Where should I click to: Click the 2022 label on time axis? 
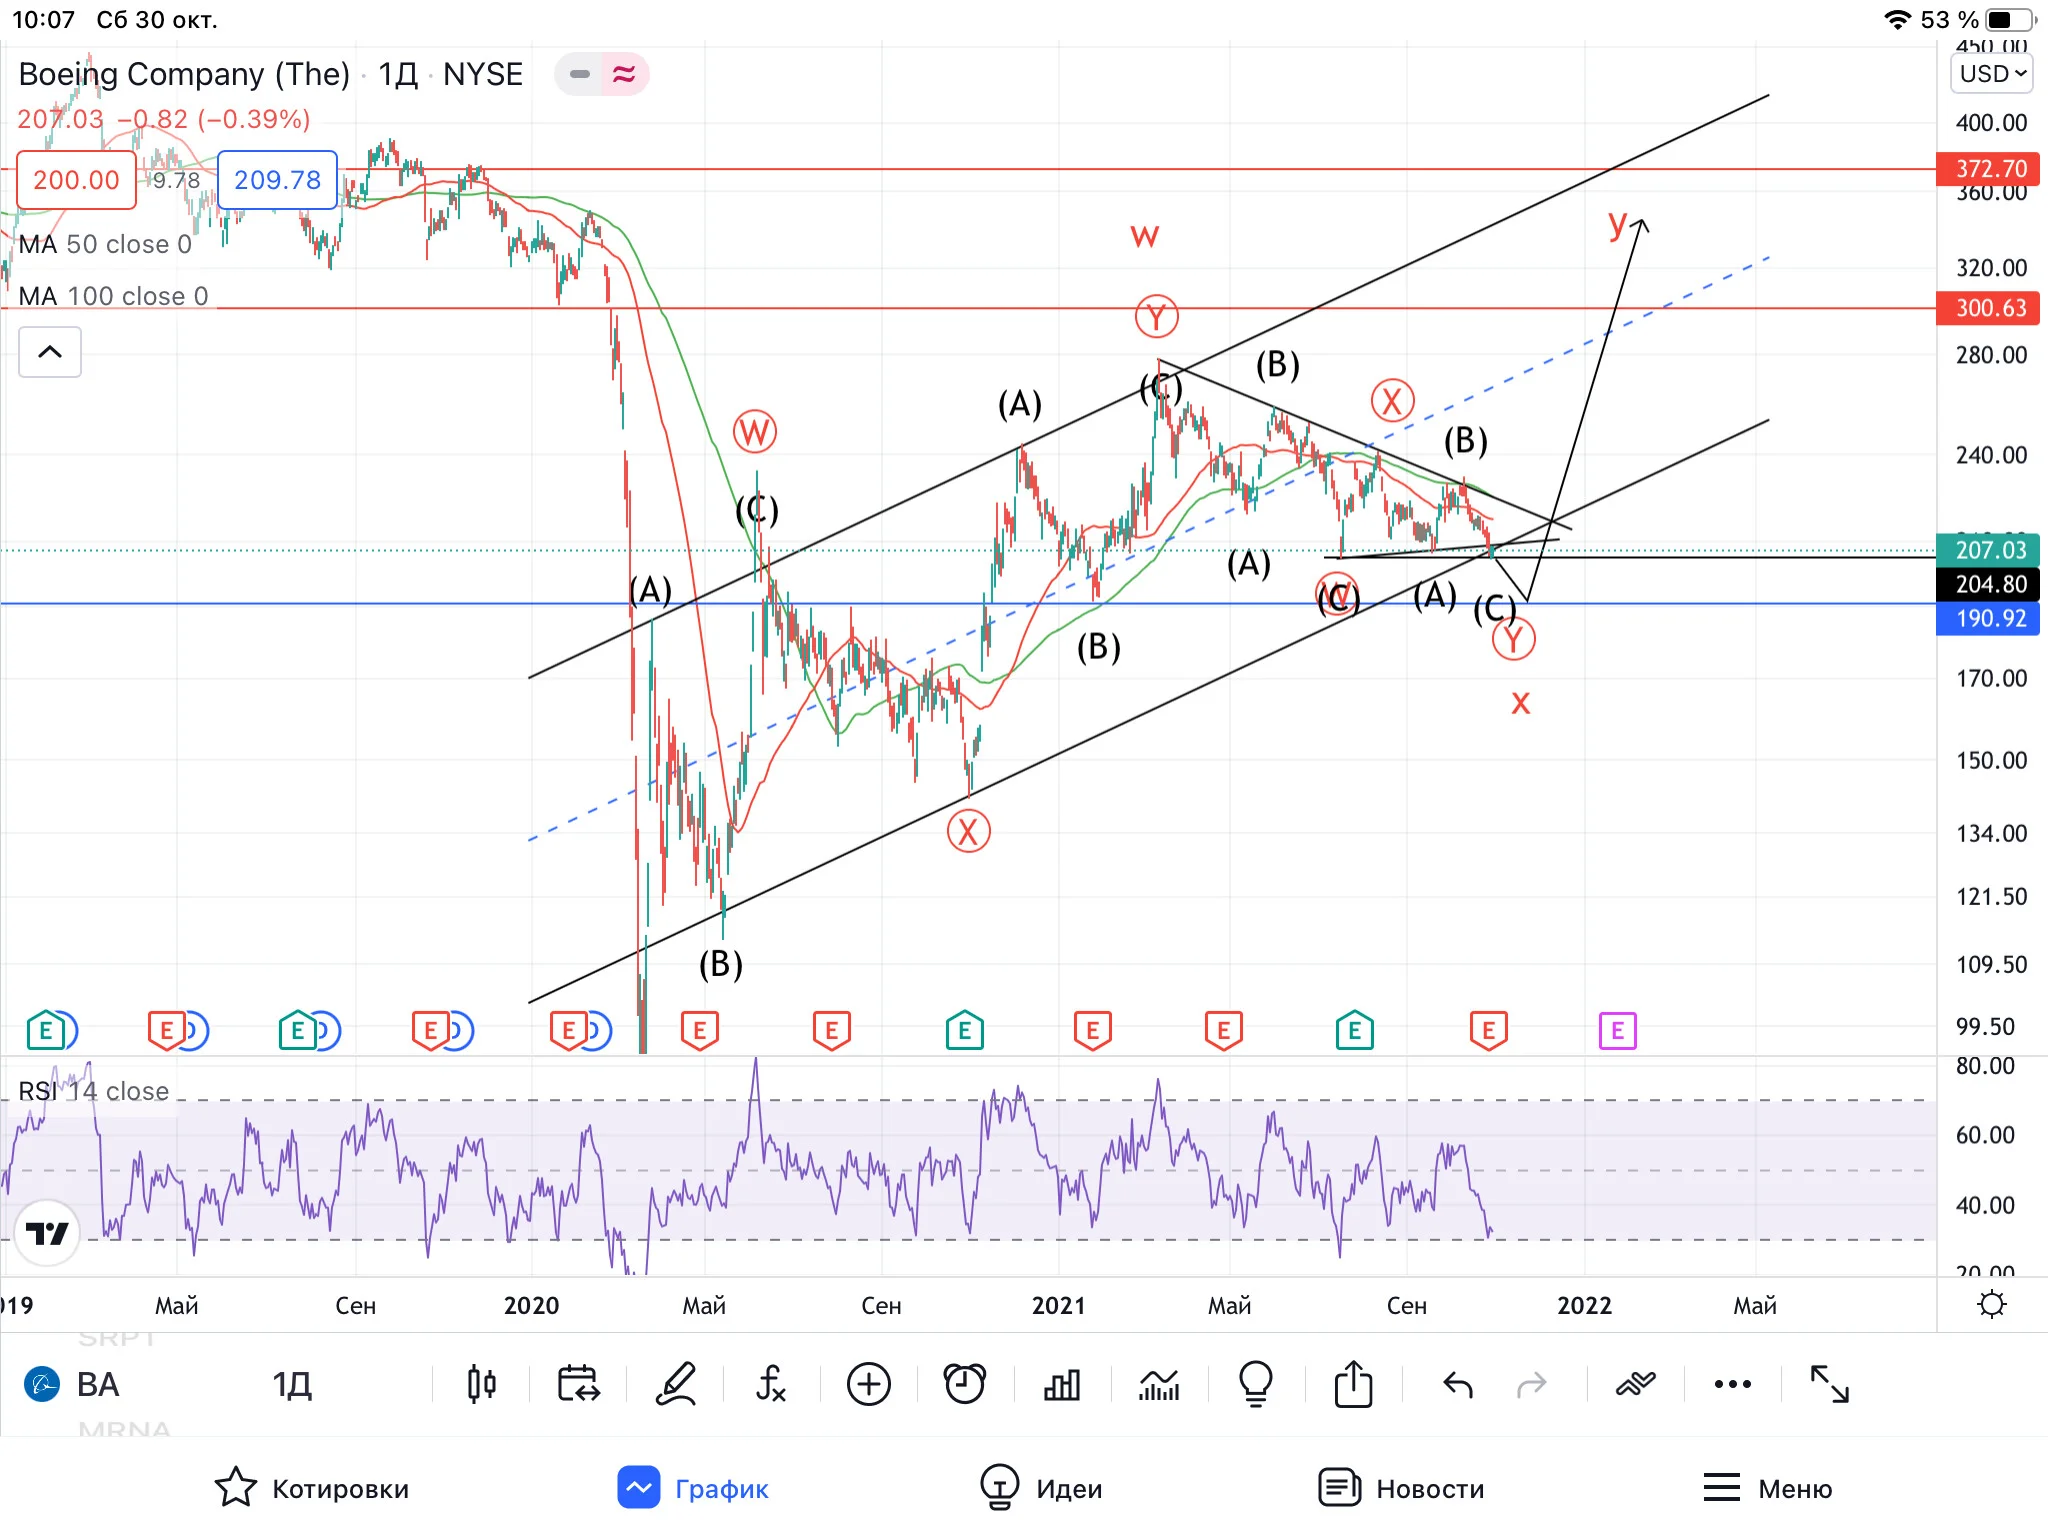click(x=1584, y=1305)
